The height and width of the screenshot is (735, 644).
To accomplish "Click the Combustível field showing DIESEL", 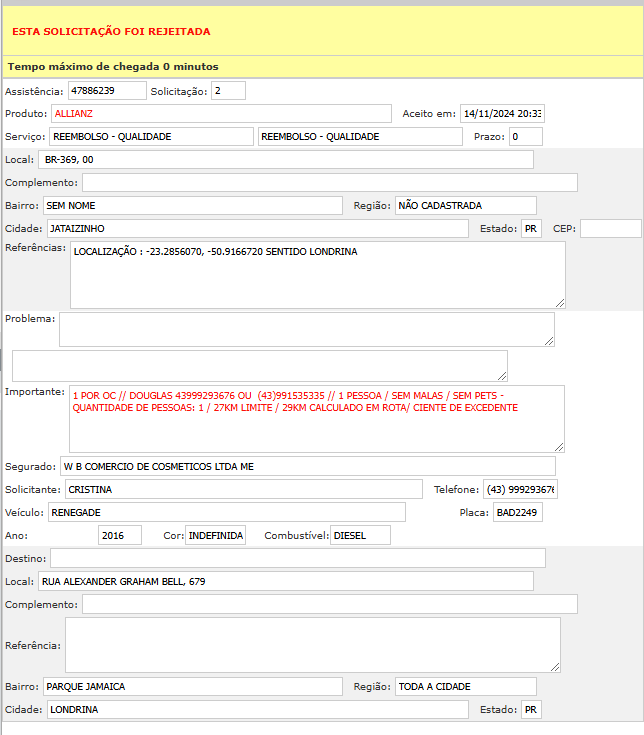I will (360, 536).
